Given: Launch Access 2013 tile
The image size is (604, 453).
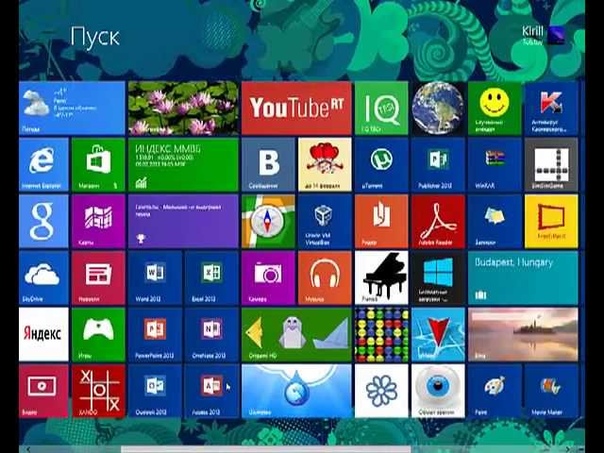Looking at the screenshot, I should pyautogui.click(x=211, y=391).
